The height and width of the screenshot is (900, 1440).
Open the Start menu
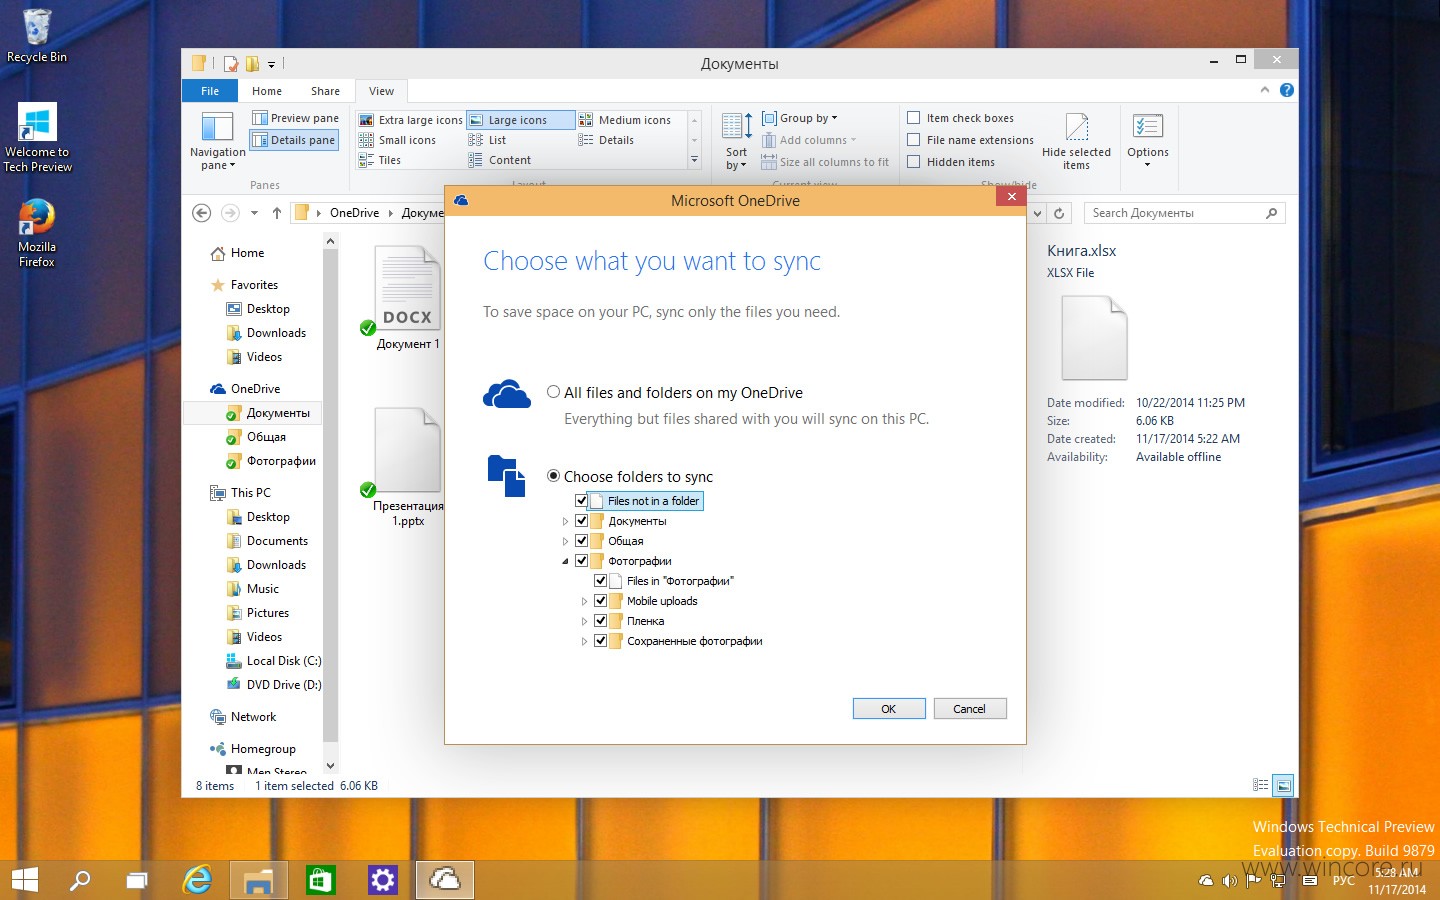(x=24, y=880)
